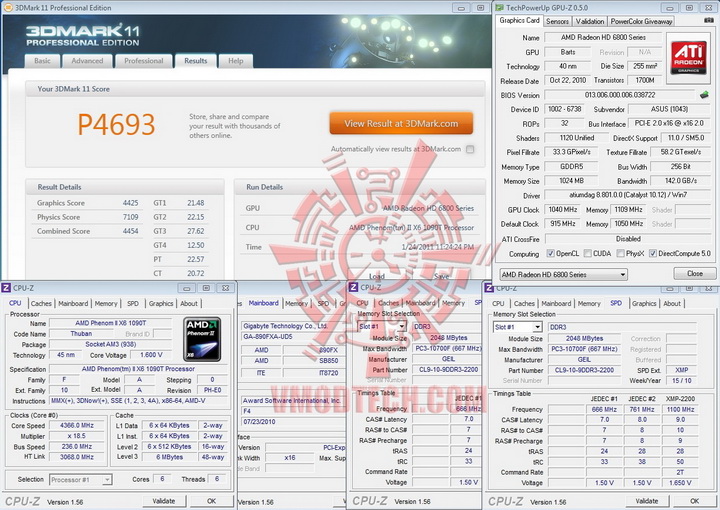The width and height of the screenshot is (720, 510).
Task: Click the purple Z icon in the left CPU-Z title bar
Action: (x=6, y=288)
